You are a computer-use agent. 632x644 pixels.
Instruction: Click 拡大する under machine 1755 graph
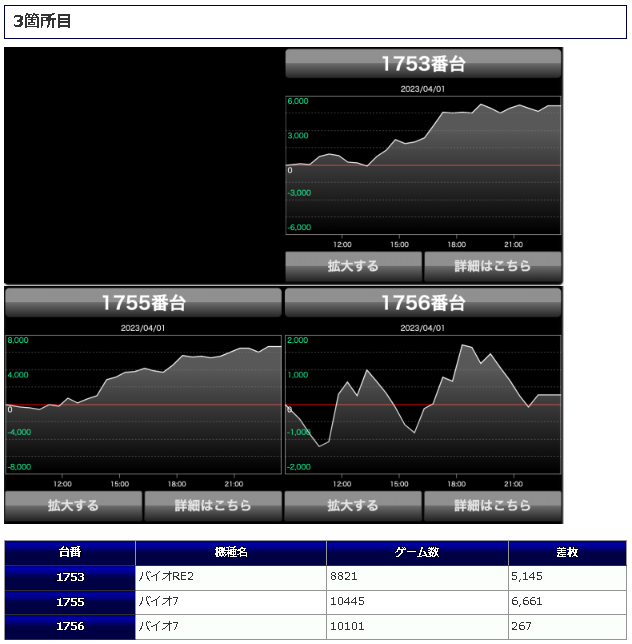[74, 506]
